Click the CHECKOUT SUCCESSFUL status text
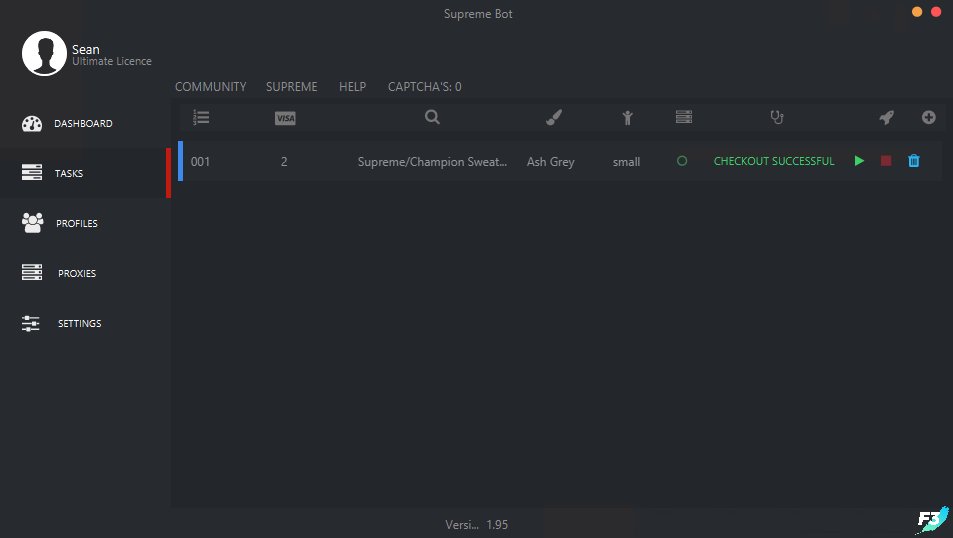 774,161
